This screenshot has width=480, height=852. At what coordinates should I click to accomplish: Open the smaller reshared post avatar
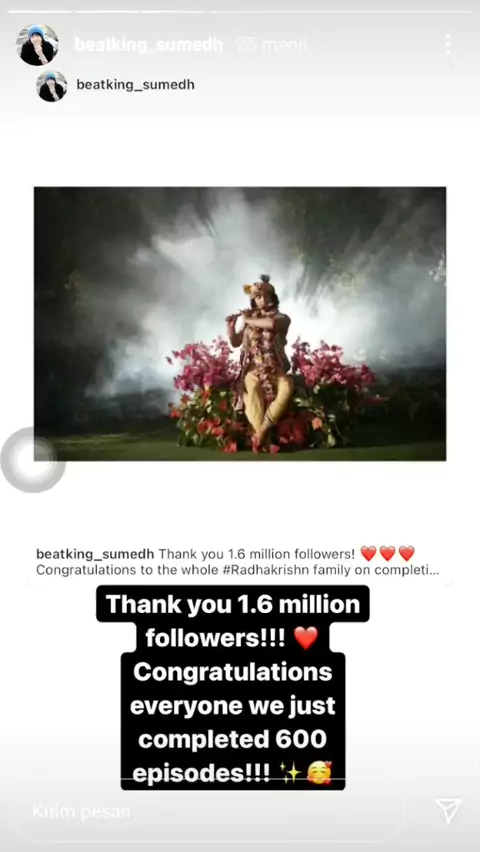(x=52, y=86)
